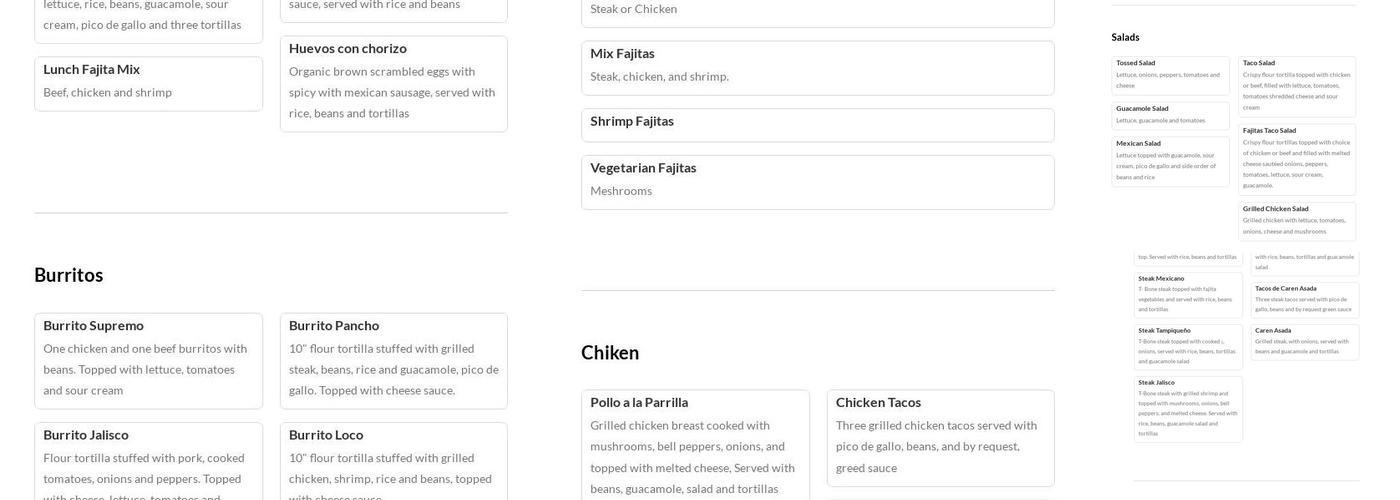The image size is (1400, 500).
Task: Open the Mix Fajitas item
Action: click(817, 67)
